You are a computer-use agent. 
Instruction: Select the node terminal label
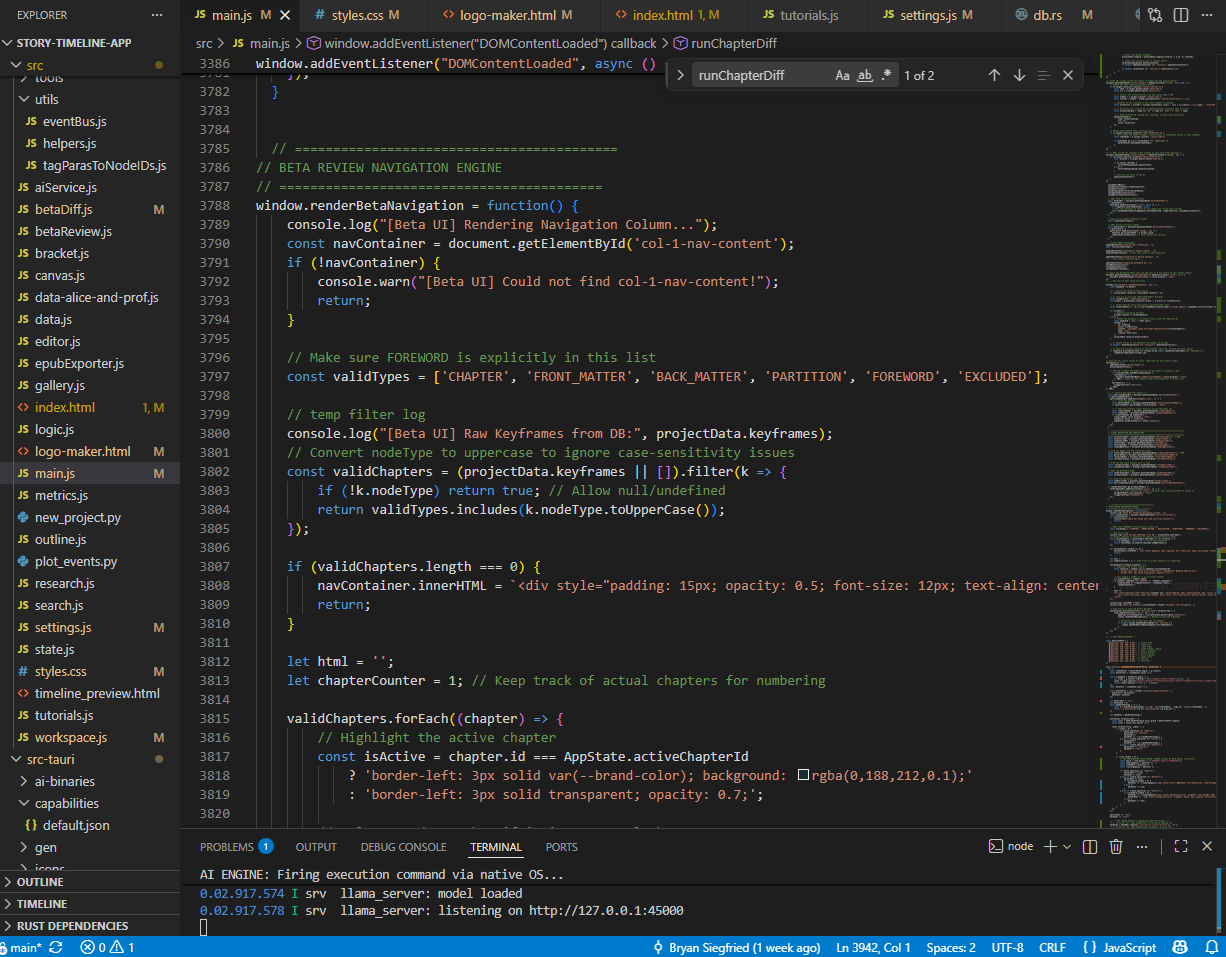pos(1011,846)
